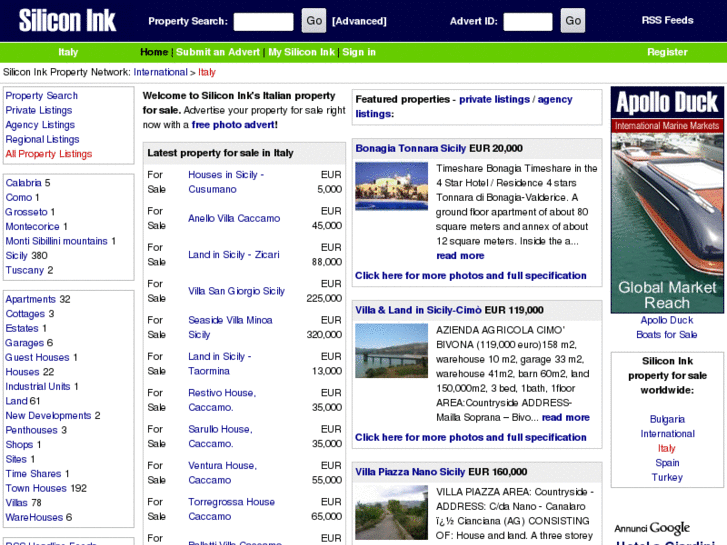727x545 pixels.
Task: Browse the Houses category
Action: 23,372
